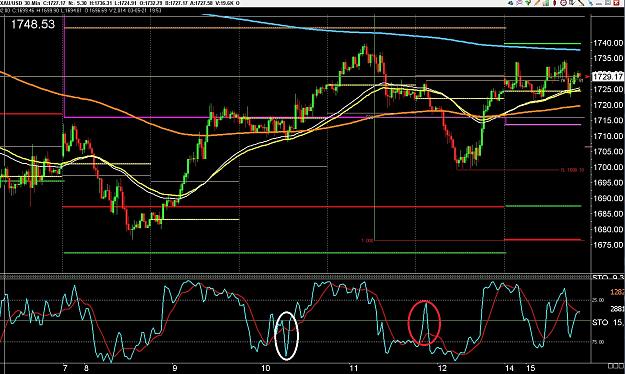Click date label 12 on time axis
This screenshot has height=374, width=625.
tap(442, 368)
